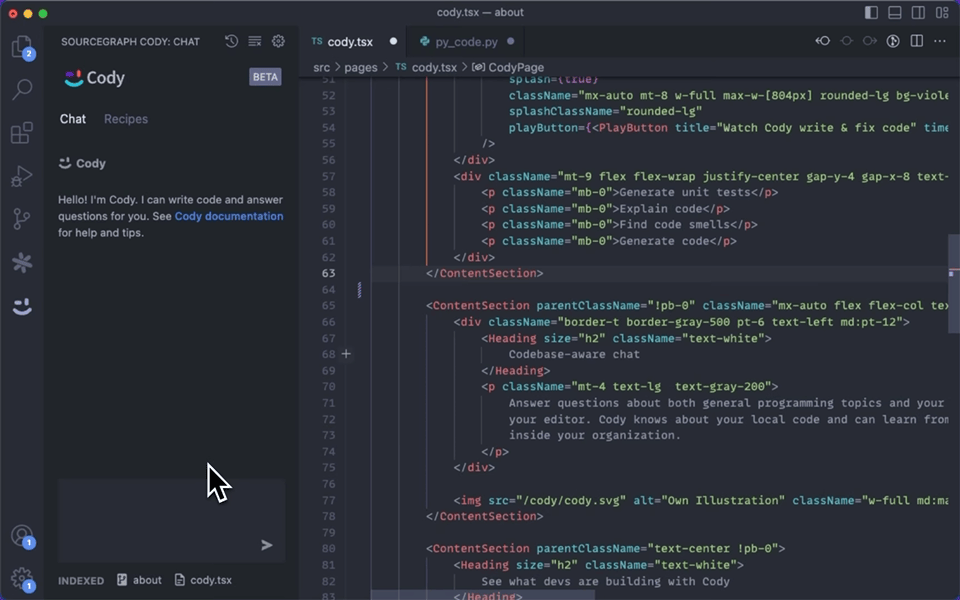Open the Extensions panel icon
Viewport: 960px width, 600px height.
(x=22, y=132)
